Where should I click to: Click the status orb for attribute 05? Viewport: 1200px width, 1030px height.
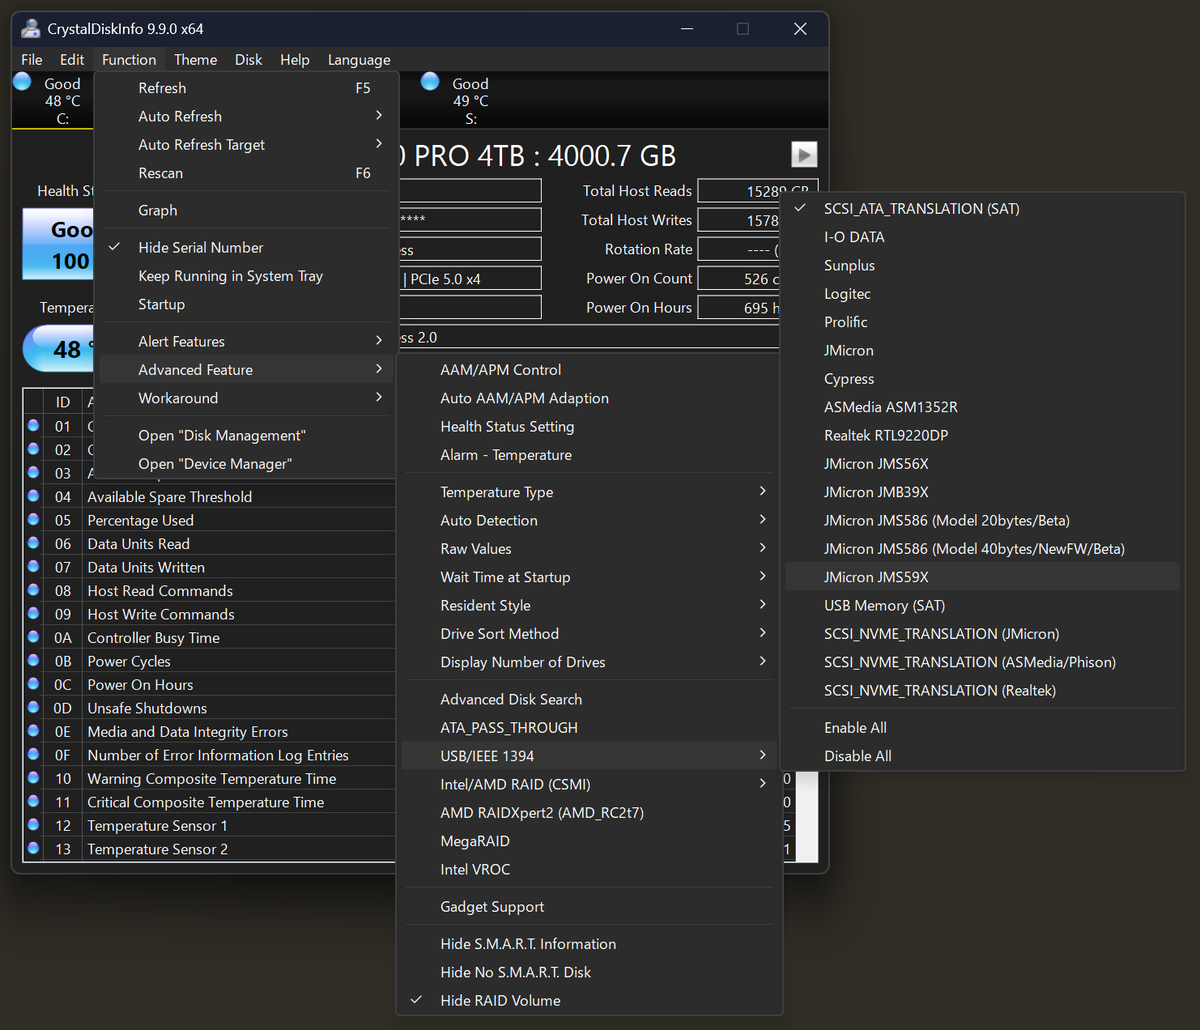[33, 519]
